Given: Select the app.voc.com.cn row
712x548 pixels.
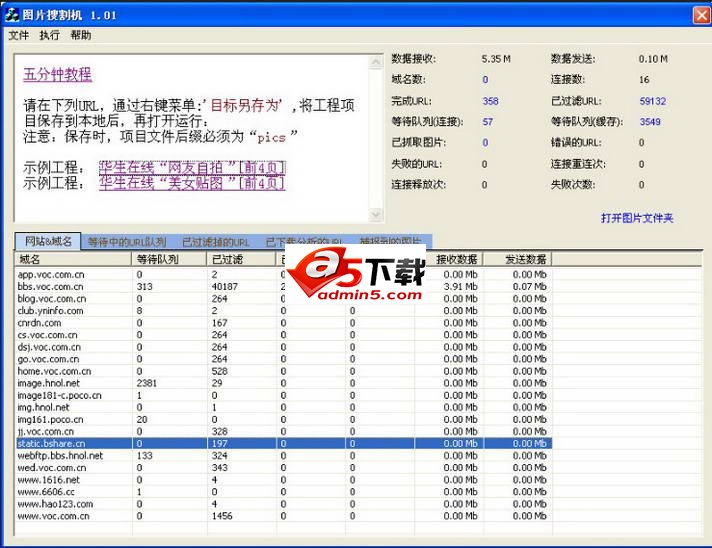Looking at the screenshot, I should 283,275.
